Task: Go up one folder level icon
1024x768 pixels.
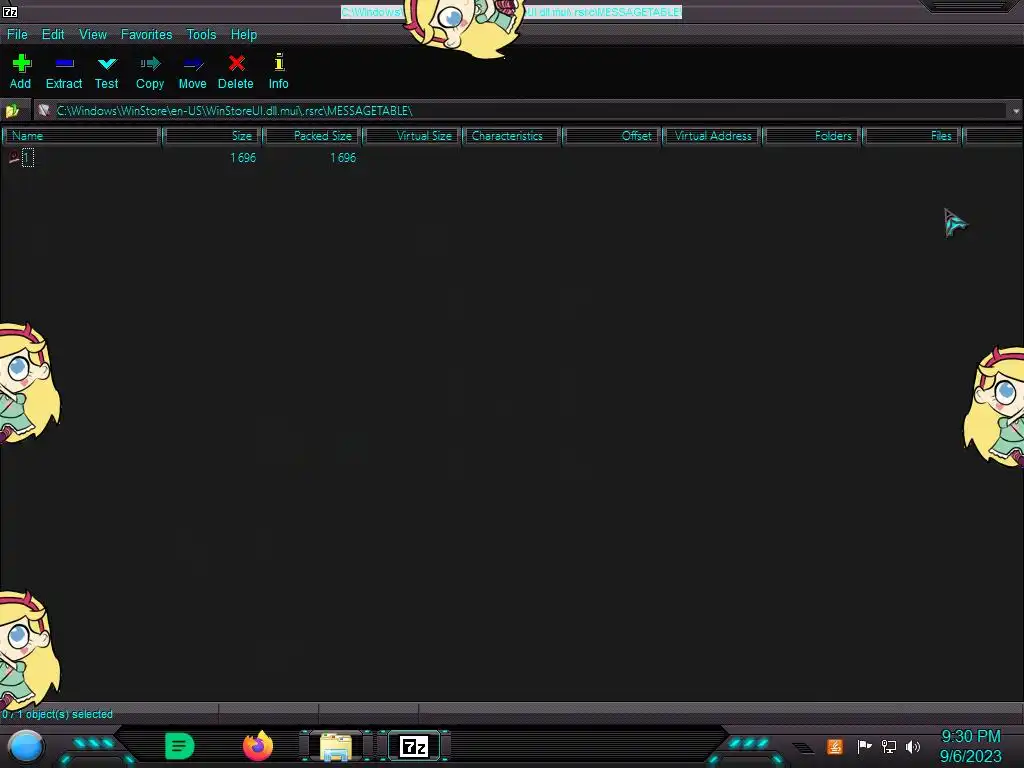Action: pyautogui.click(x=12, y=111)
